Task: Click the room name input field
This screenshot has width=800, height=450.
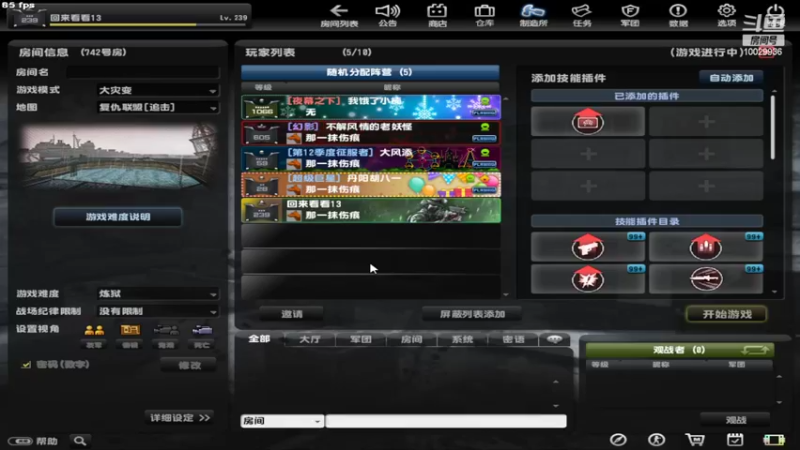Action: 143,72
